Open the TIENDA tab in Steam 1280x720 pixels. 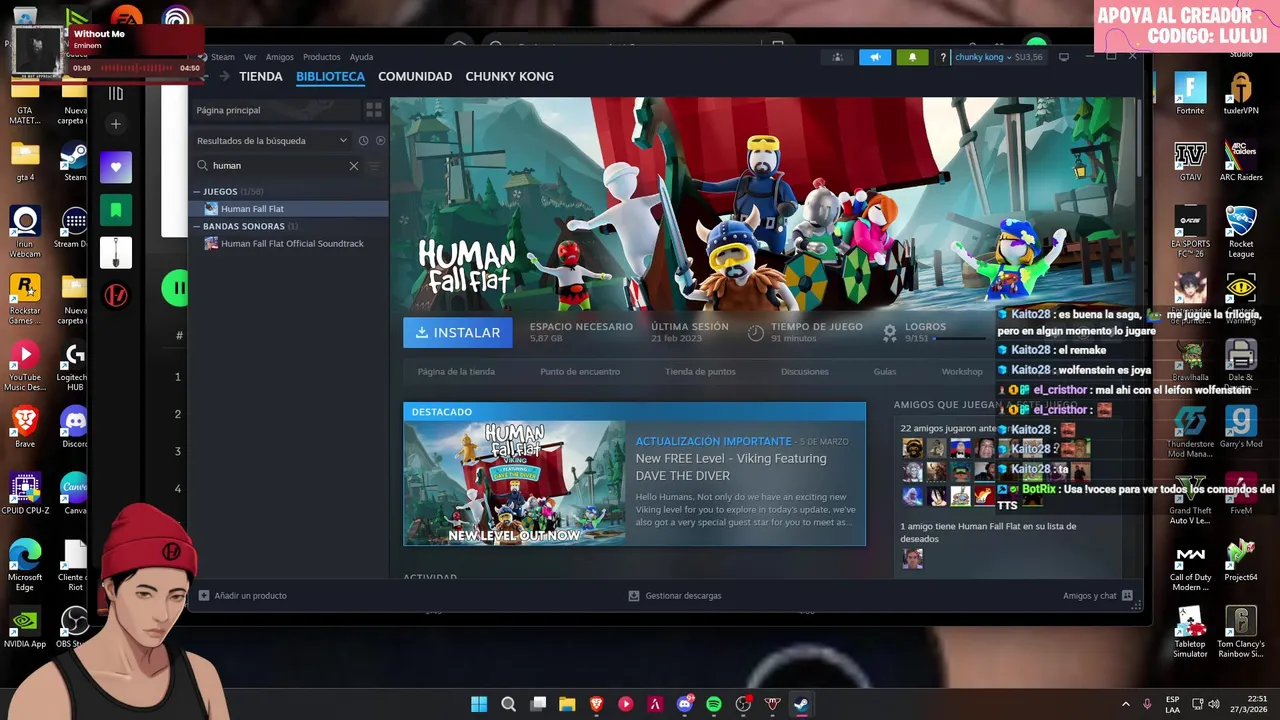click(261, 76)
